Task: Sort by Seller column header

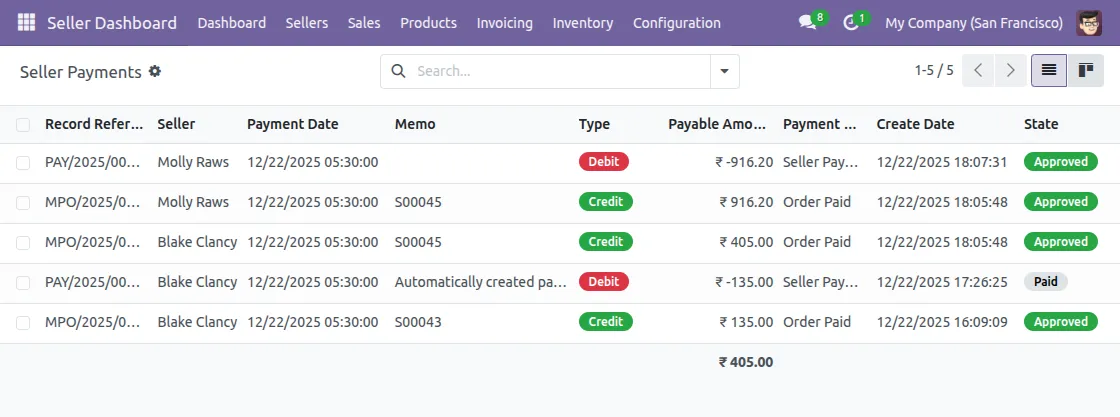Action: (x=176, y=124)
